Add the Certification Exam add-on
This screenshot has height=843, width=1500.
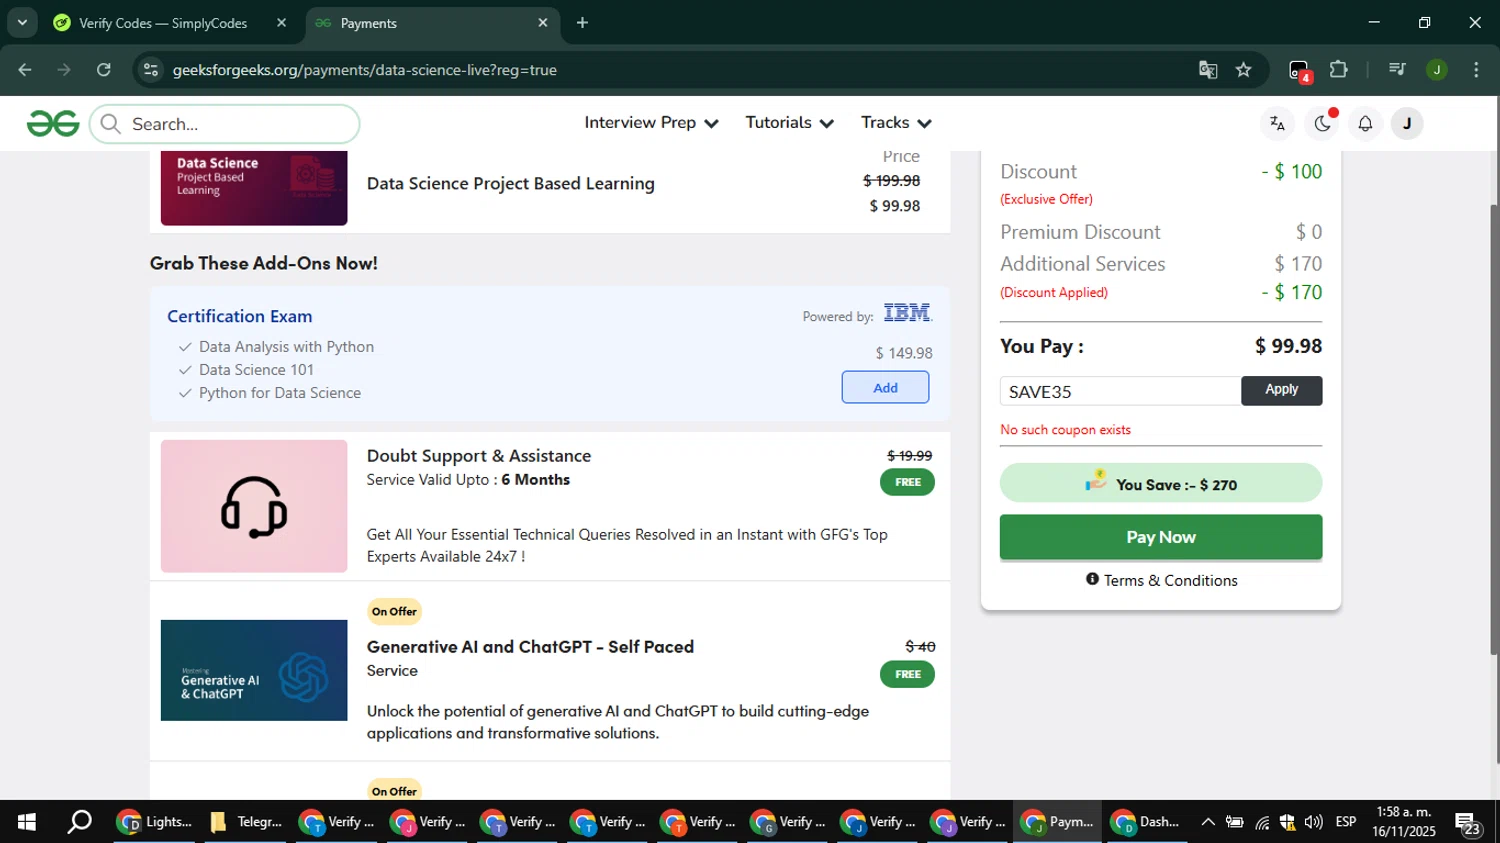point(885,387)
